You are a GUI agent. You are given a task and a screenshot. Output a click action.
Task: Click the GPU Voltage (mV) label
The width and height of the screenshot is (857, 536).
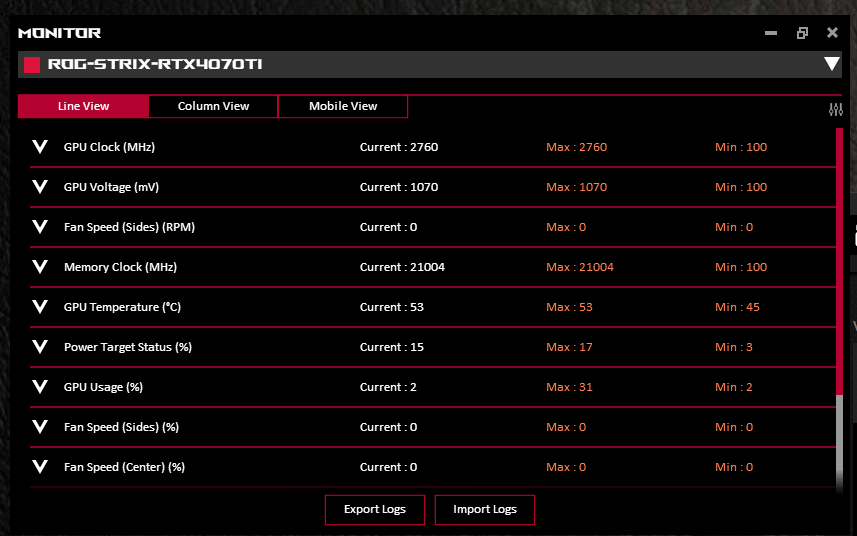[x=111, y=187]
